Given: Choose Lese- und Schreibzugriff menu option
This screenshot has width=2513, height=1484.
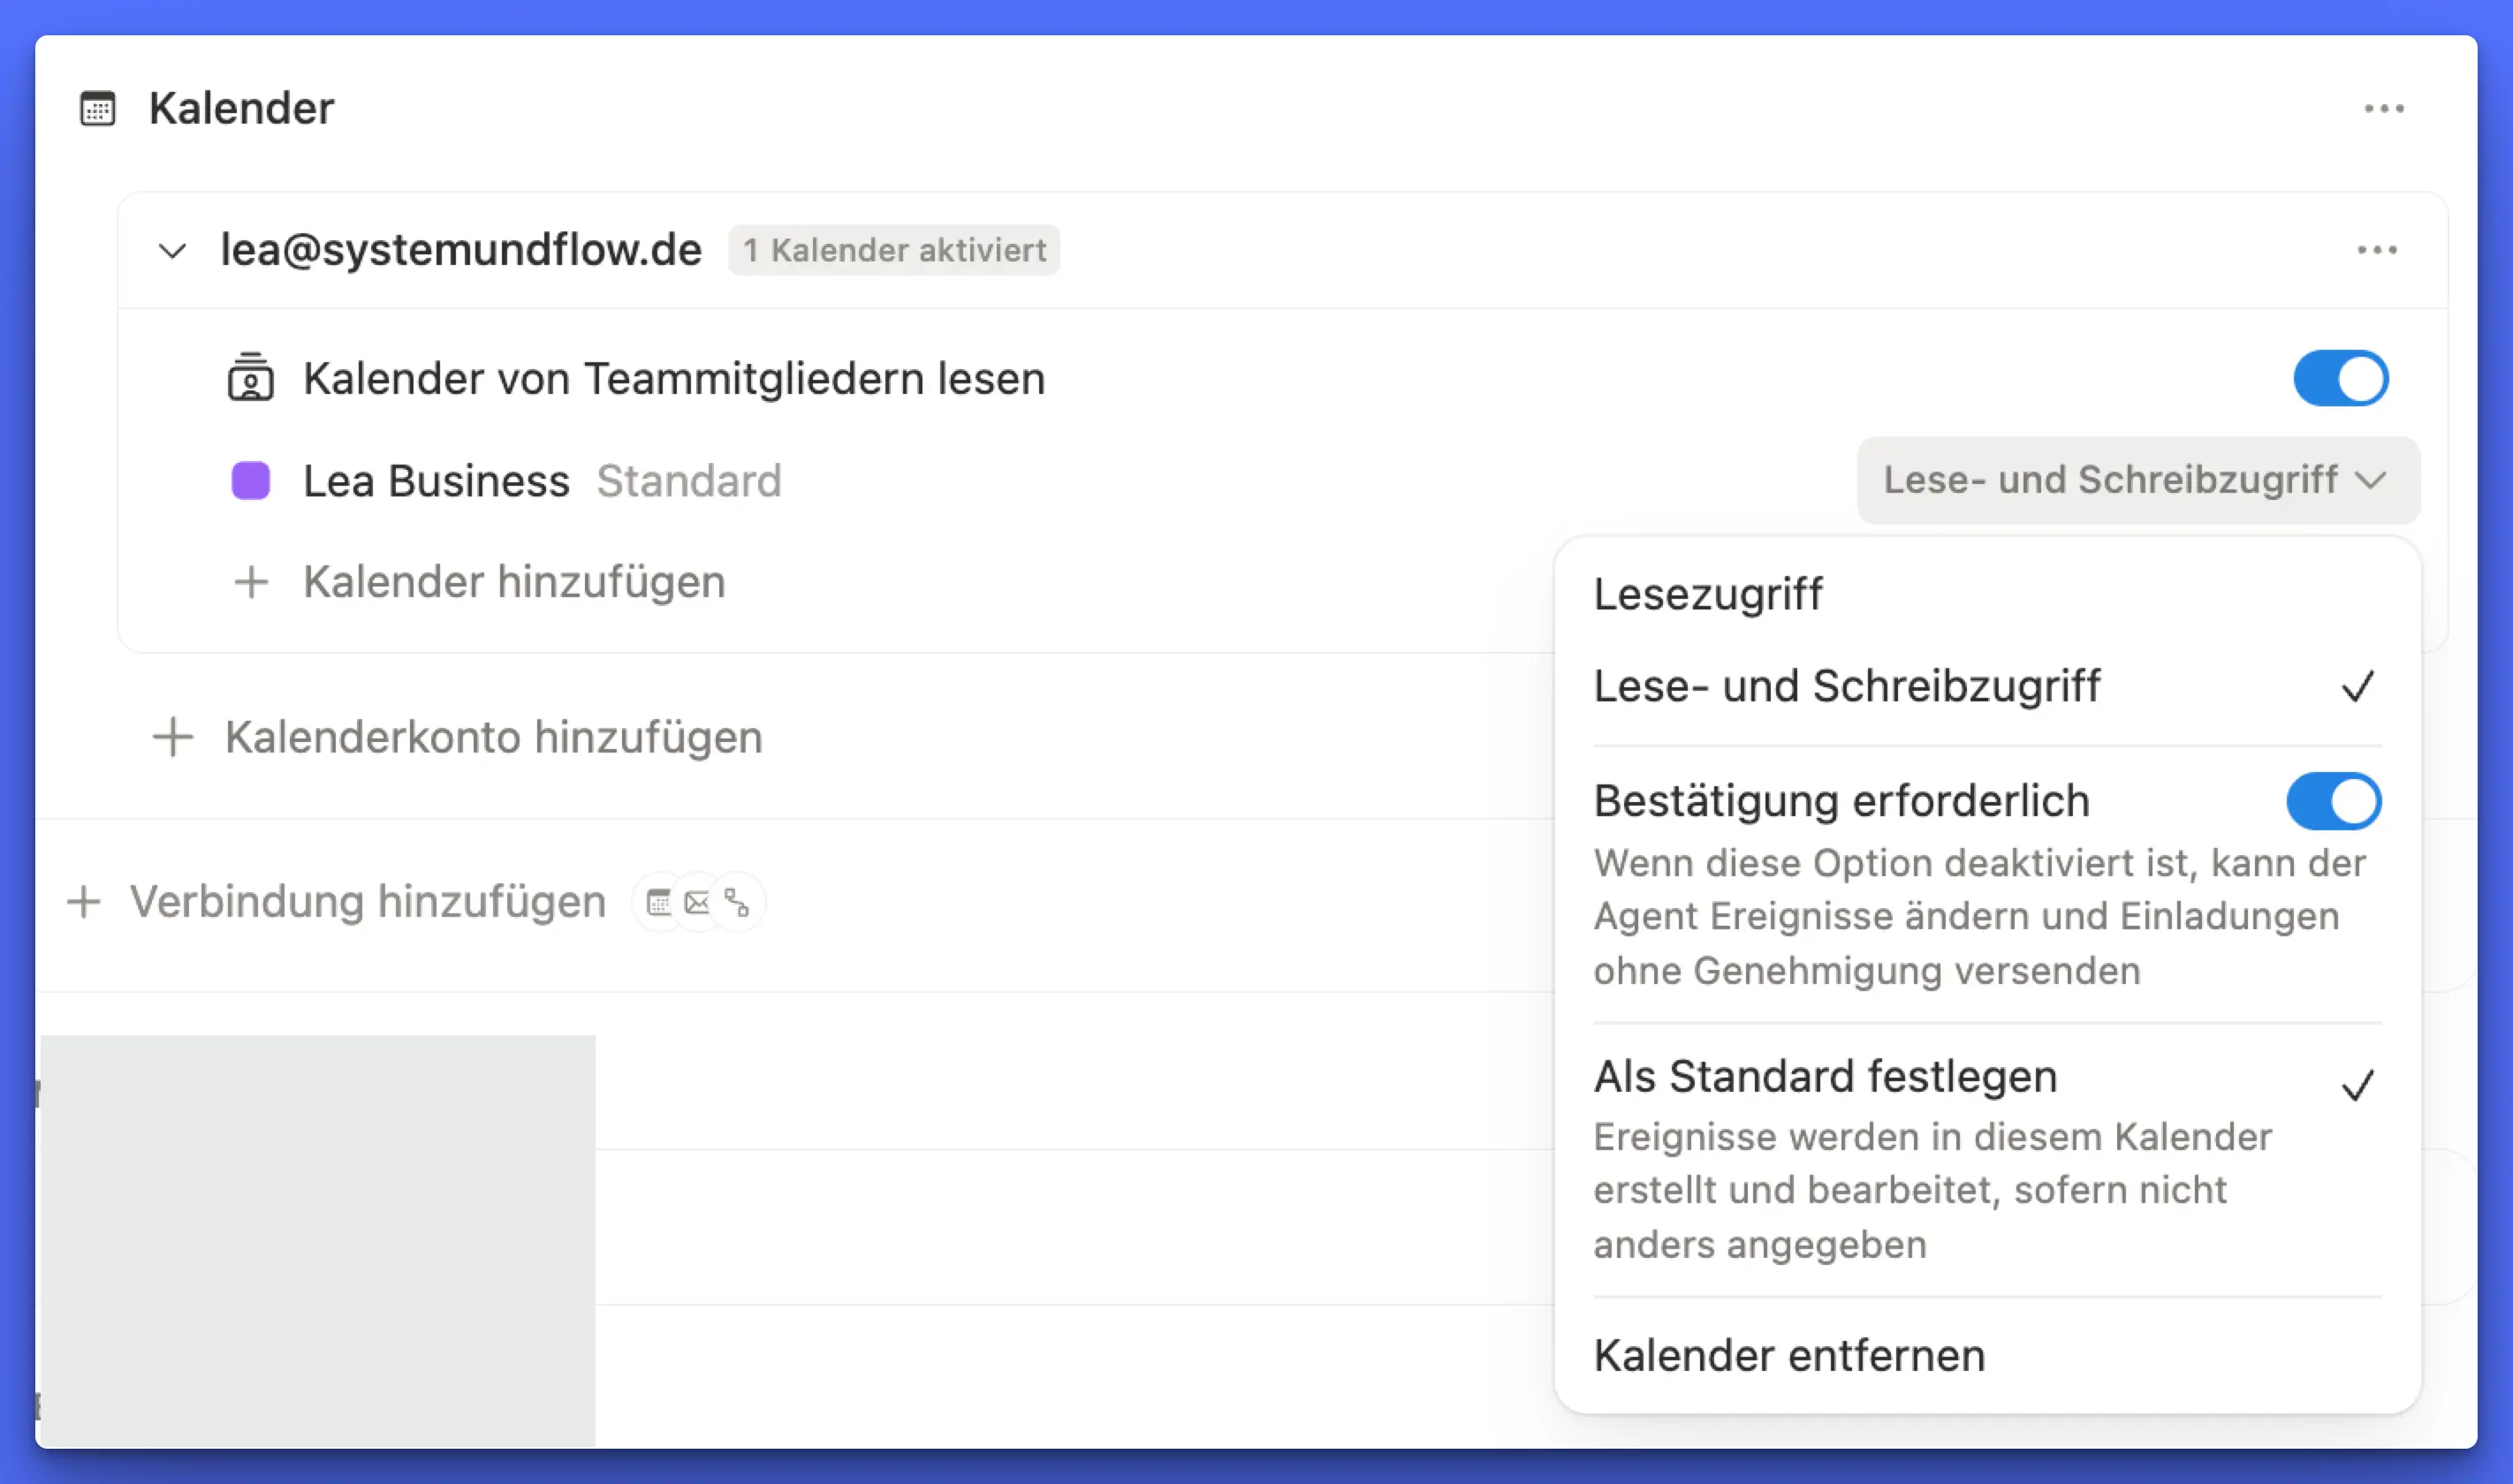Looking at the screenshot, I should coord(1846,687).
